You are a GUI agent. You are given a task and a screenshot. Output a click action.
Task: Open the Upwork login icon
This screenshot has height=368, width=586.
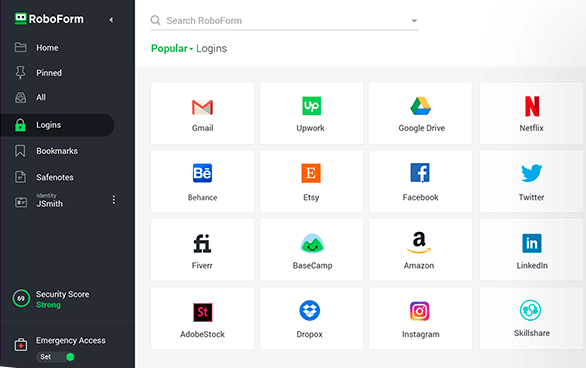[x=311, y=106]
